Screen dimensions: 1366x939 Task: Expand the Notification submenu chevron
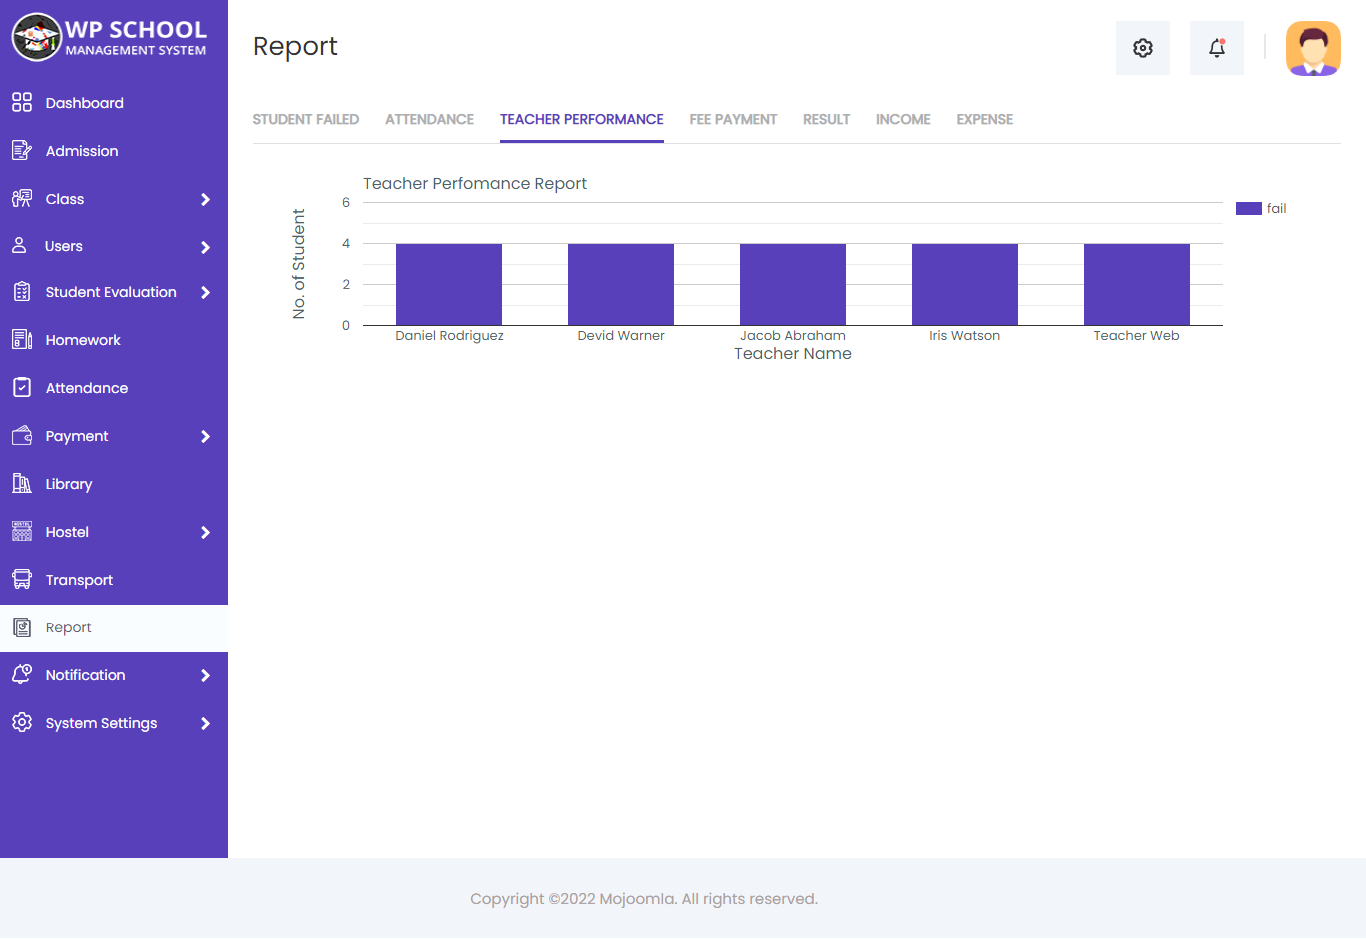pyautogui.click(x=205, y=675)
